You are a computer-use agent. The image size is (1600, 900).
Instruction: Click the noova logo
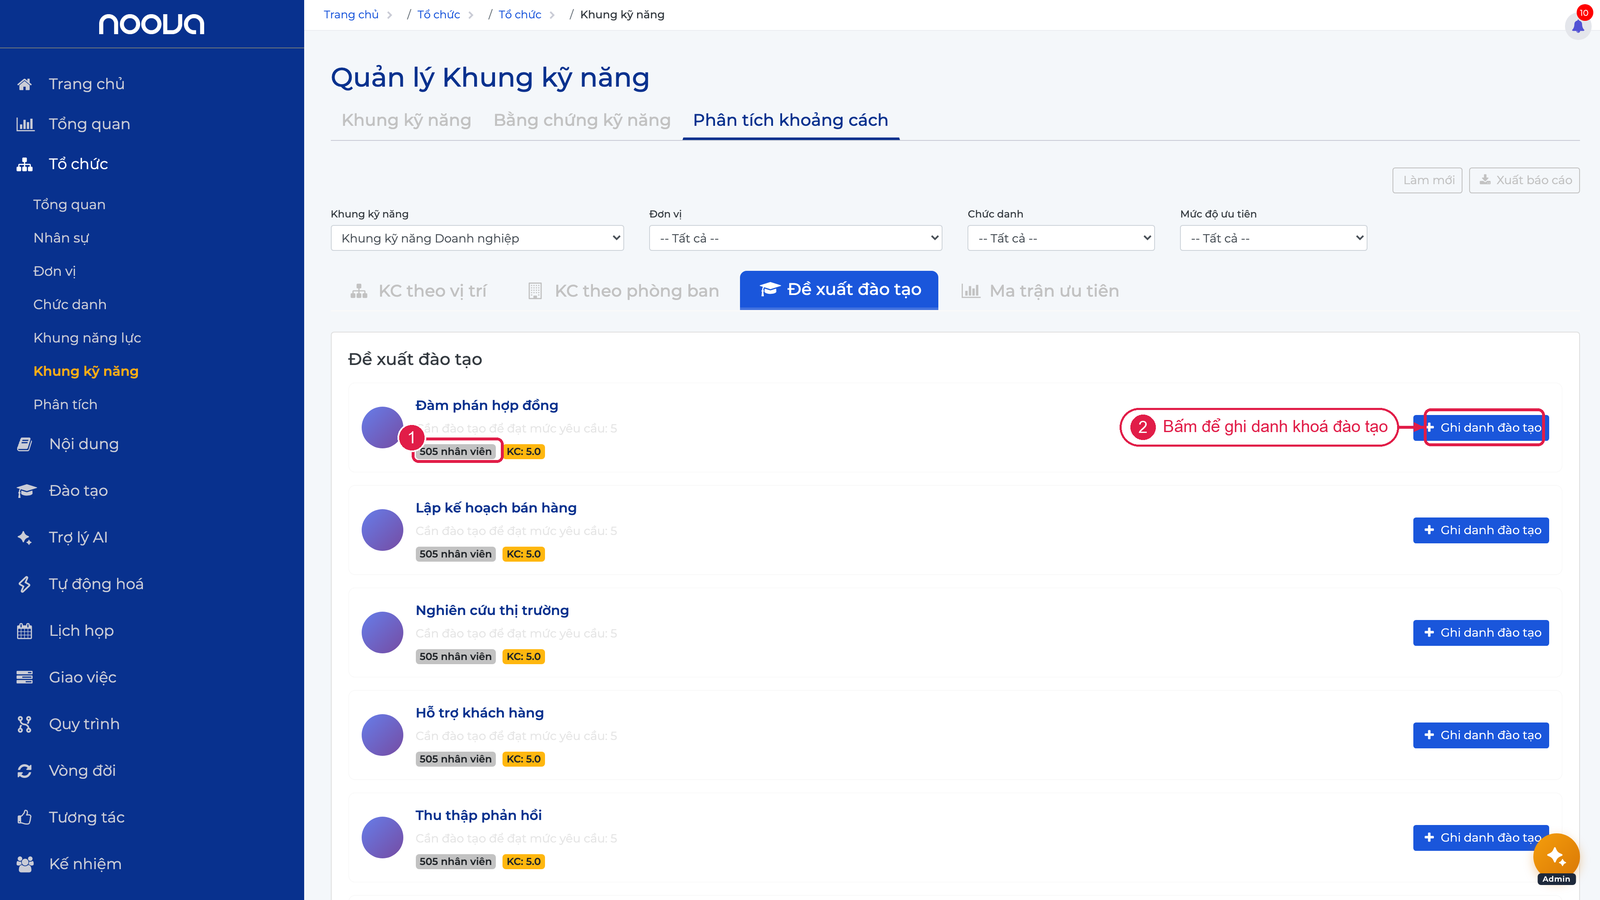[151, 24]
